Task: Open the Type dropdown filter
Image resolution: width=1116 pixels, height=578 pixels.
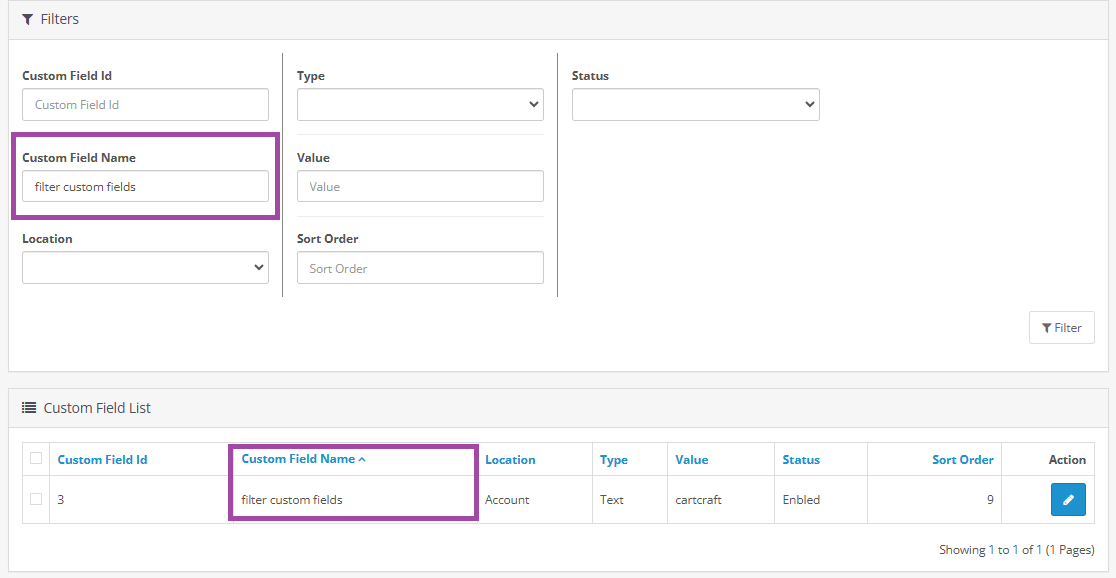Action: coord(420,104)
